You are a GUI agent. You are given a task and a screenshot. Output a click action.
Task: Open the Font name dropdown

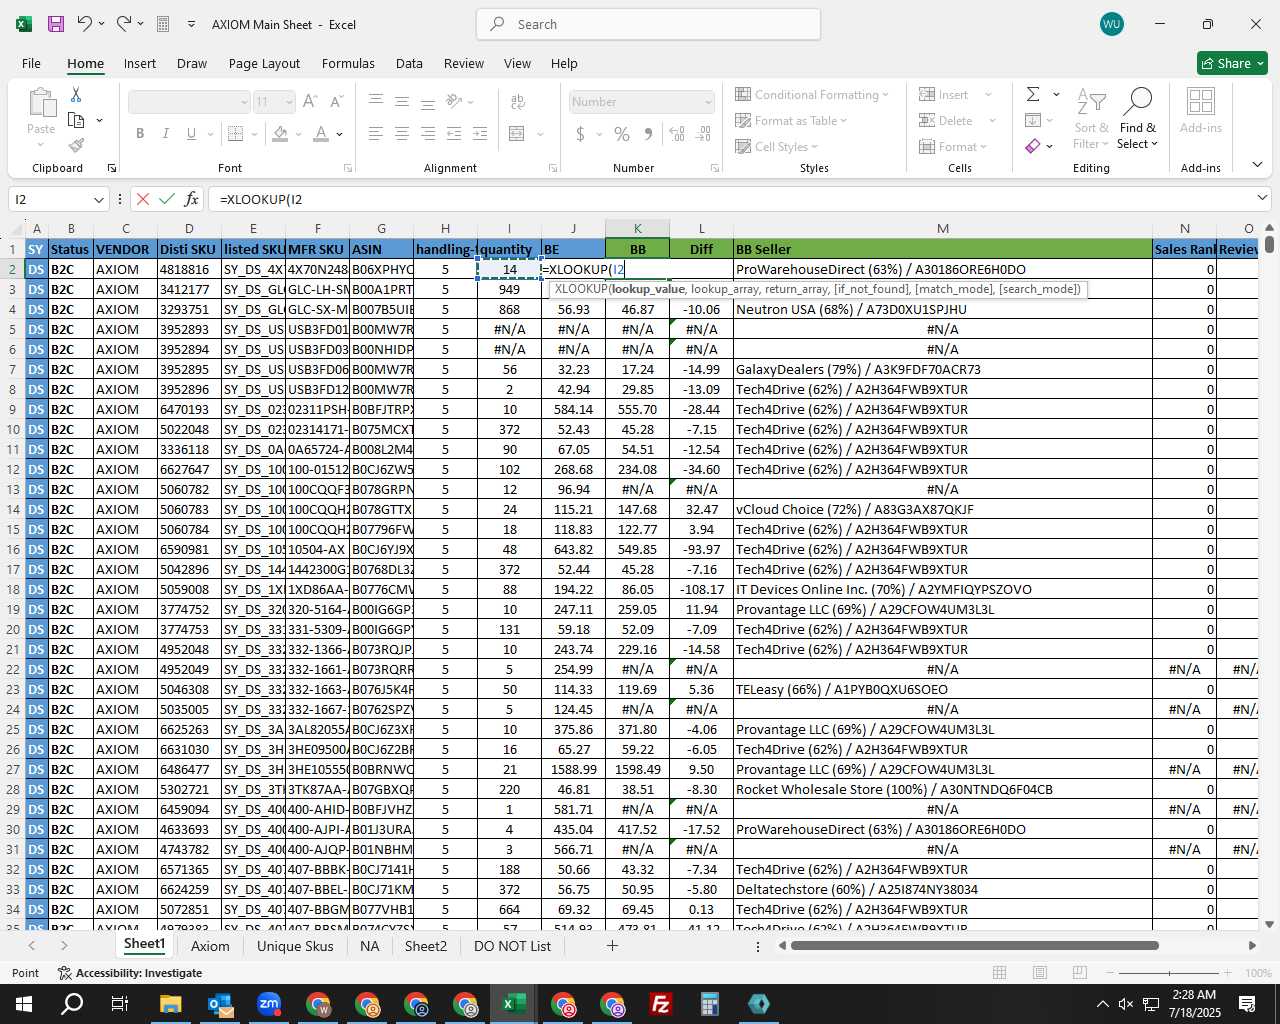point(243,102)
